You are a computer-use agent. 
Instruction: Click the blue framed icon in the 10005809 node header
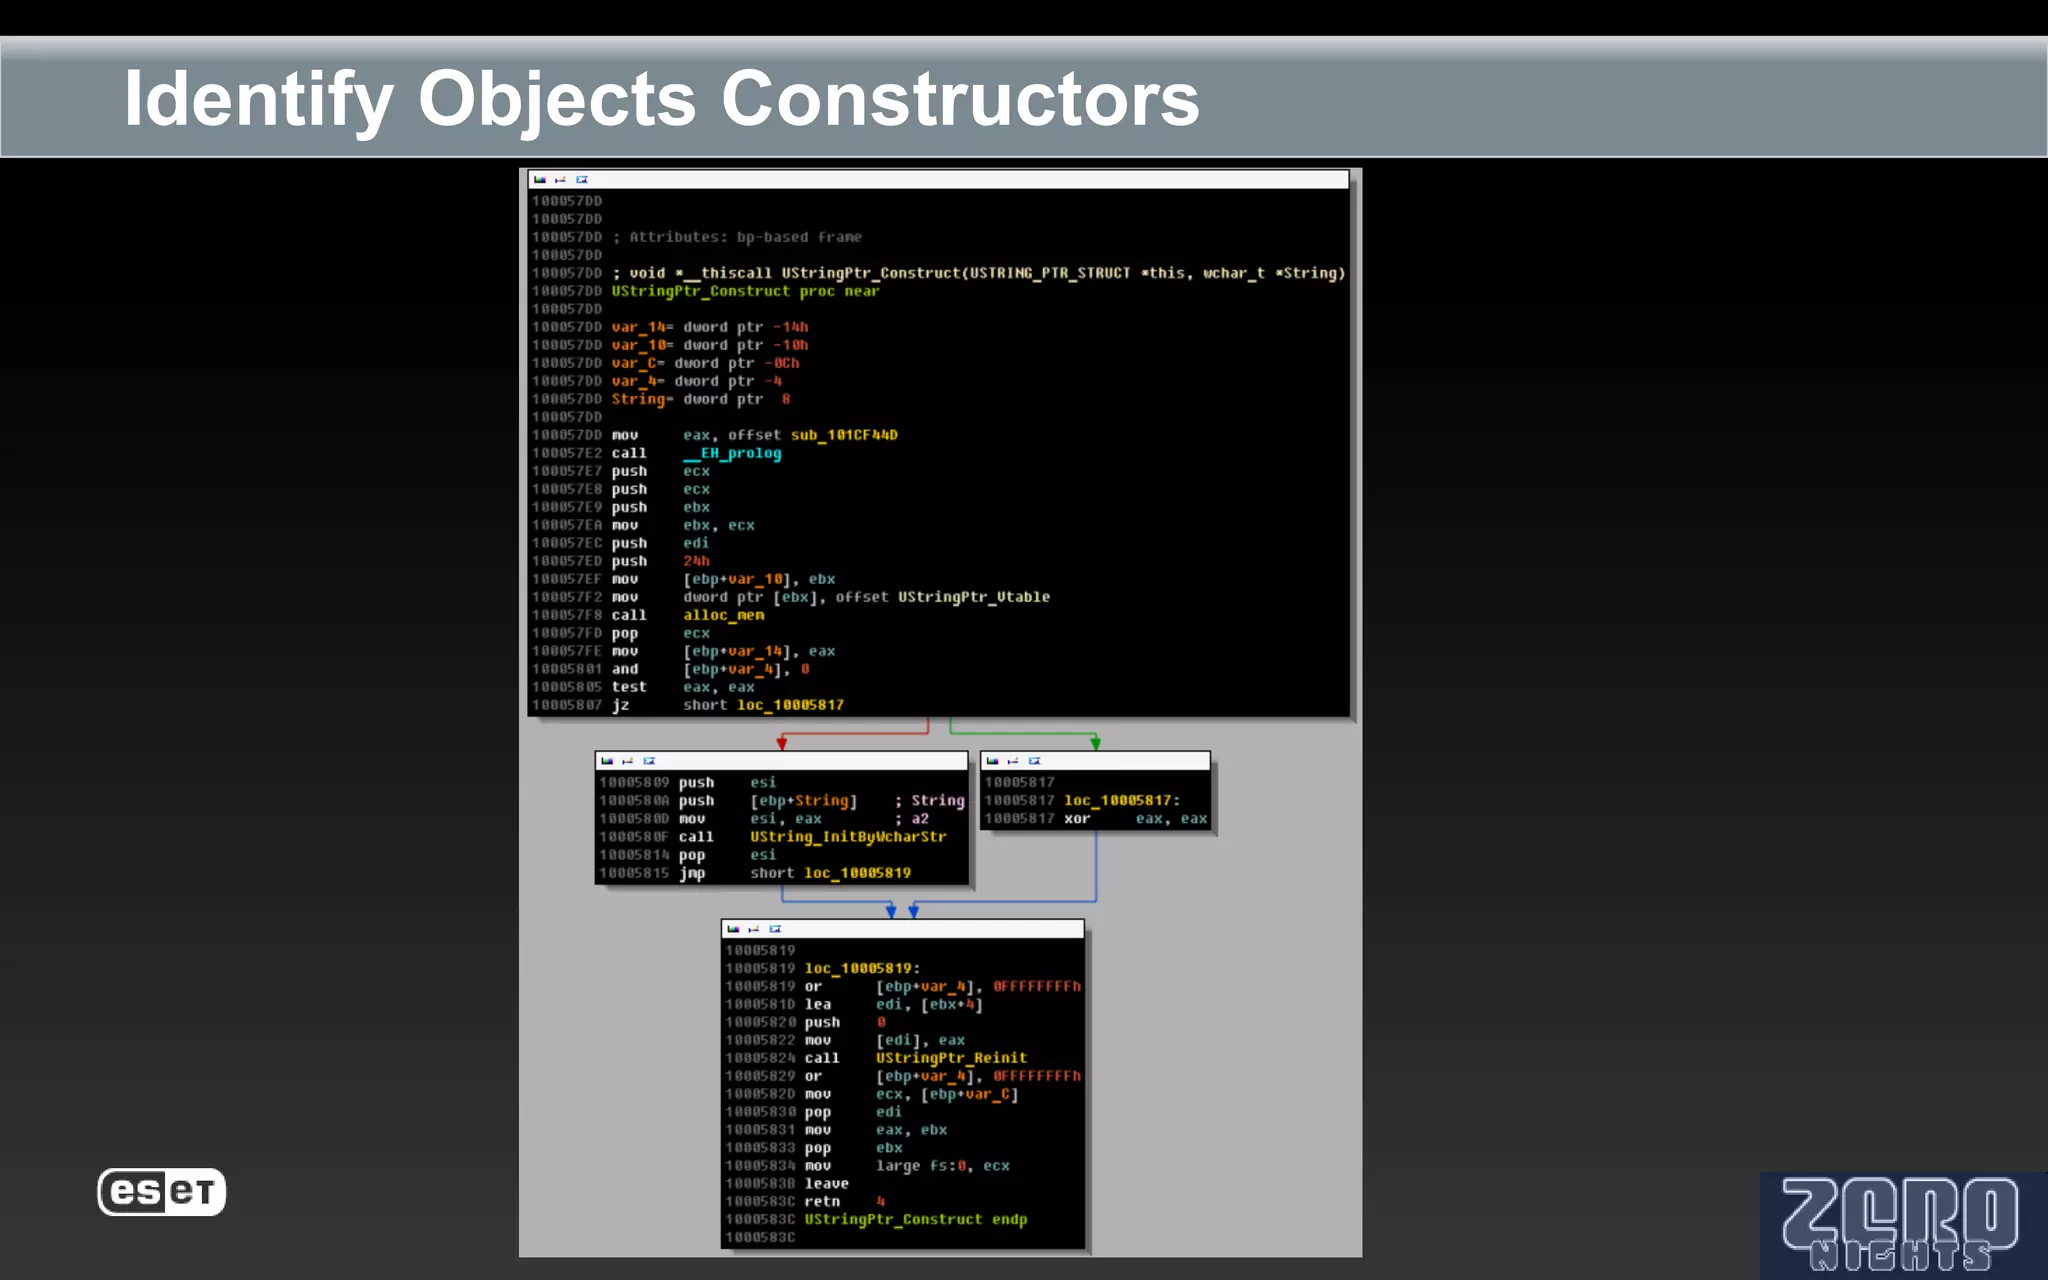649,761
